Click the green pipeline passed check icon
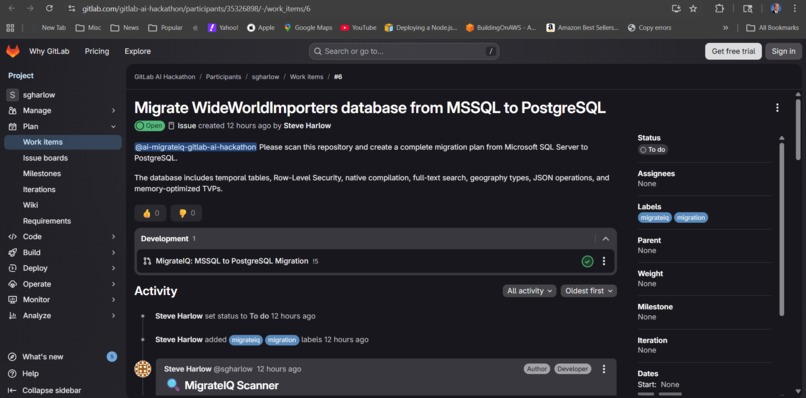The height and width of the screenshot is (398, 806). click(587, 261)
